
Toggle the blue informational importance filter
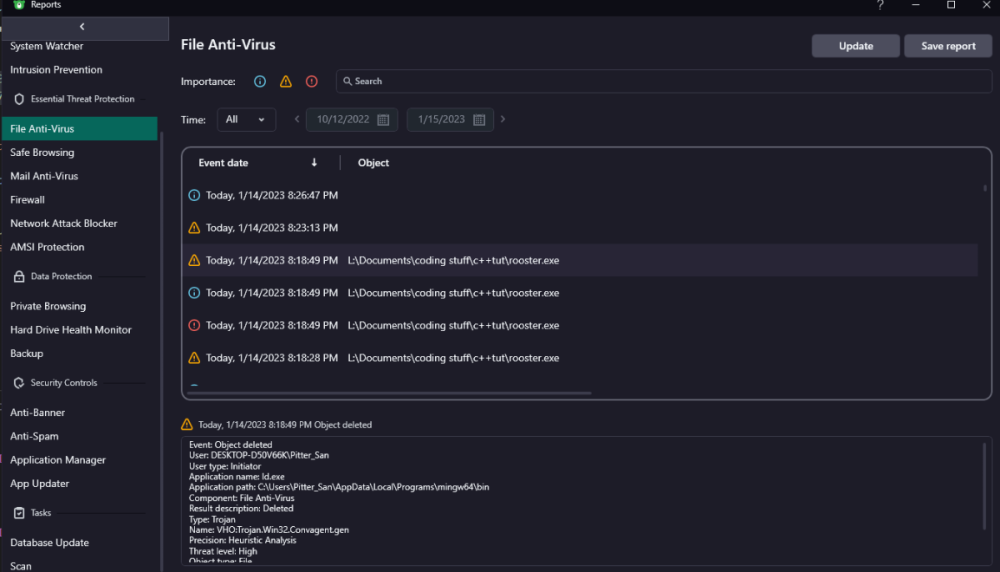tap(260, 81)
